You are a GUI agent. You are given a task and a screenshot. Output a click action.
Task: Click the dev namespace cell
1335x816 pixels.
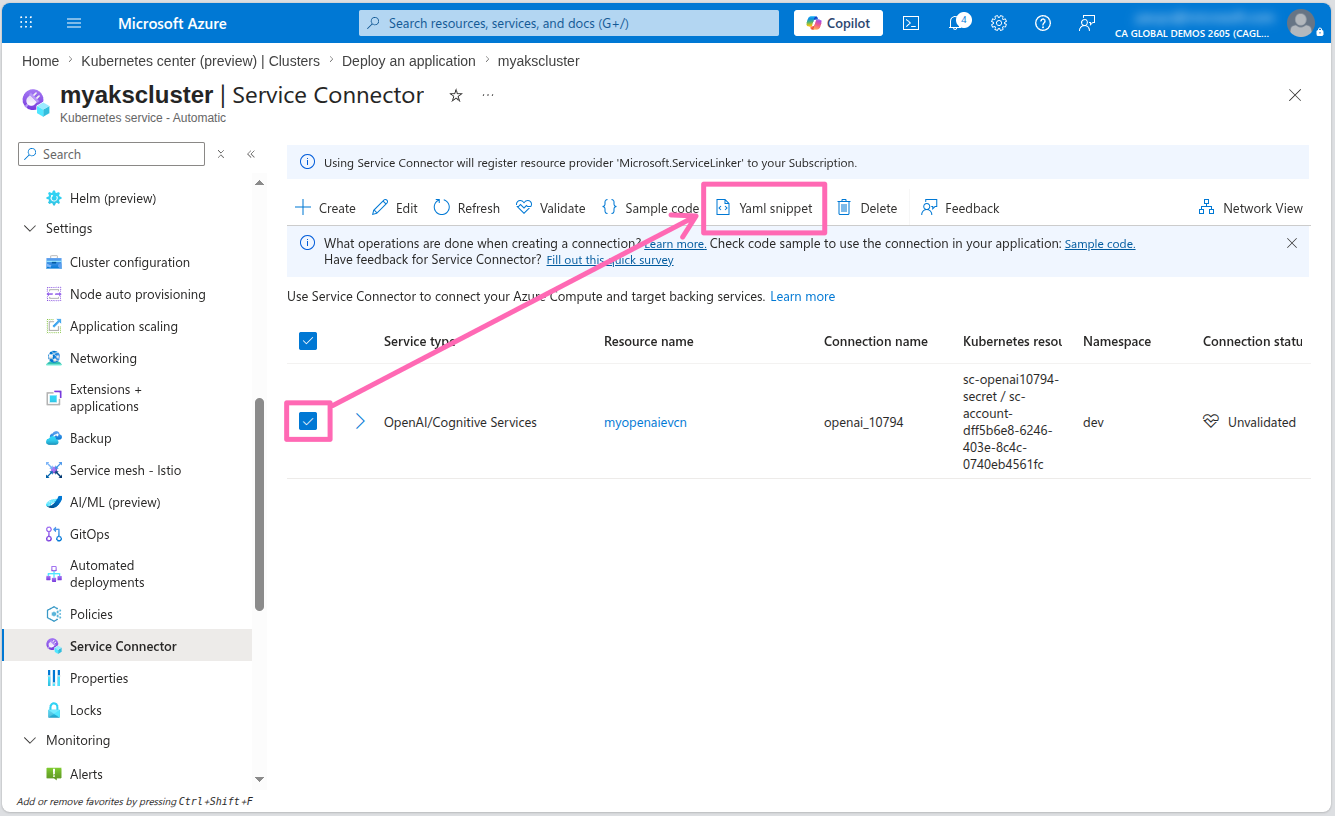[x=1093, y=422]
